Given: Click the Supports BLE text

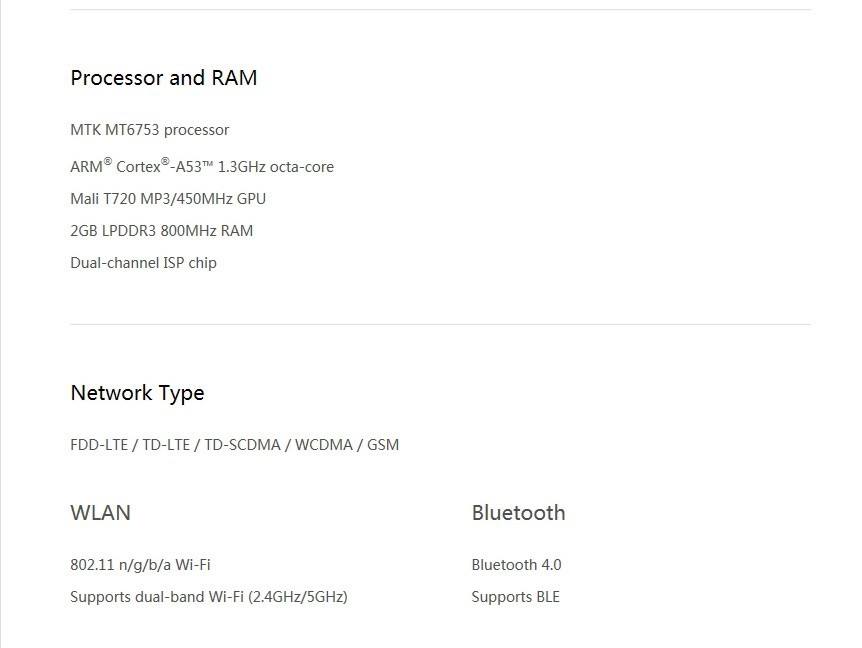Looking at the screenshot, I should 515,597.
